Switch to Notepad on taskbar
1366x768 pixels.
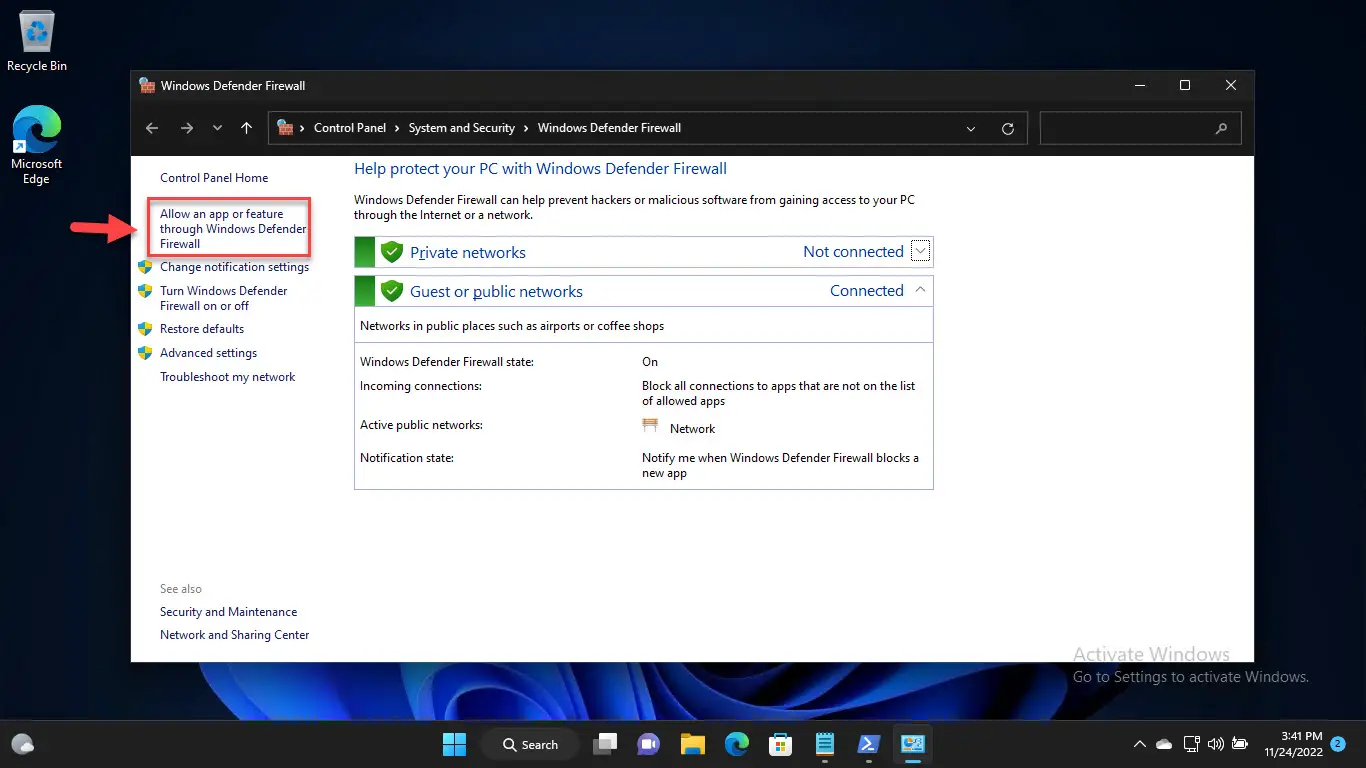tap(825, 744)
